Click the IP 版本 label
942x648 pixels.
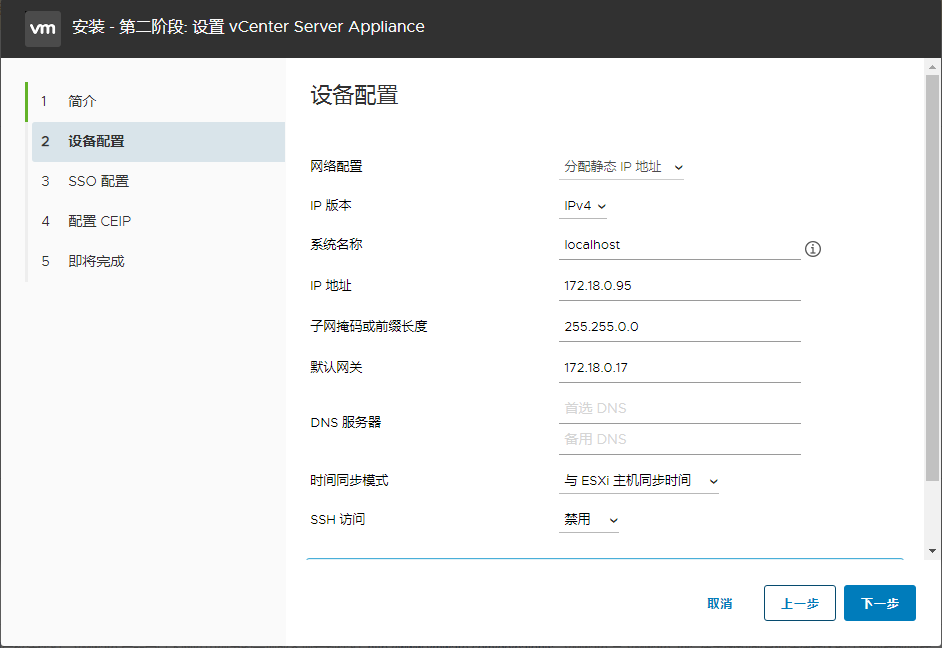(331, 205)
